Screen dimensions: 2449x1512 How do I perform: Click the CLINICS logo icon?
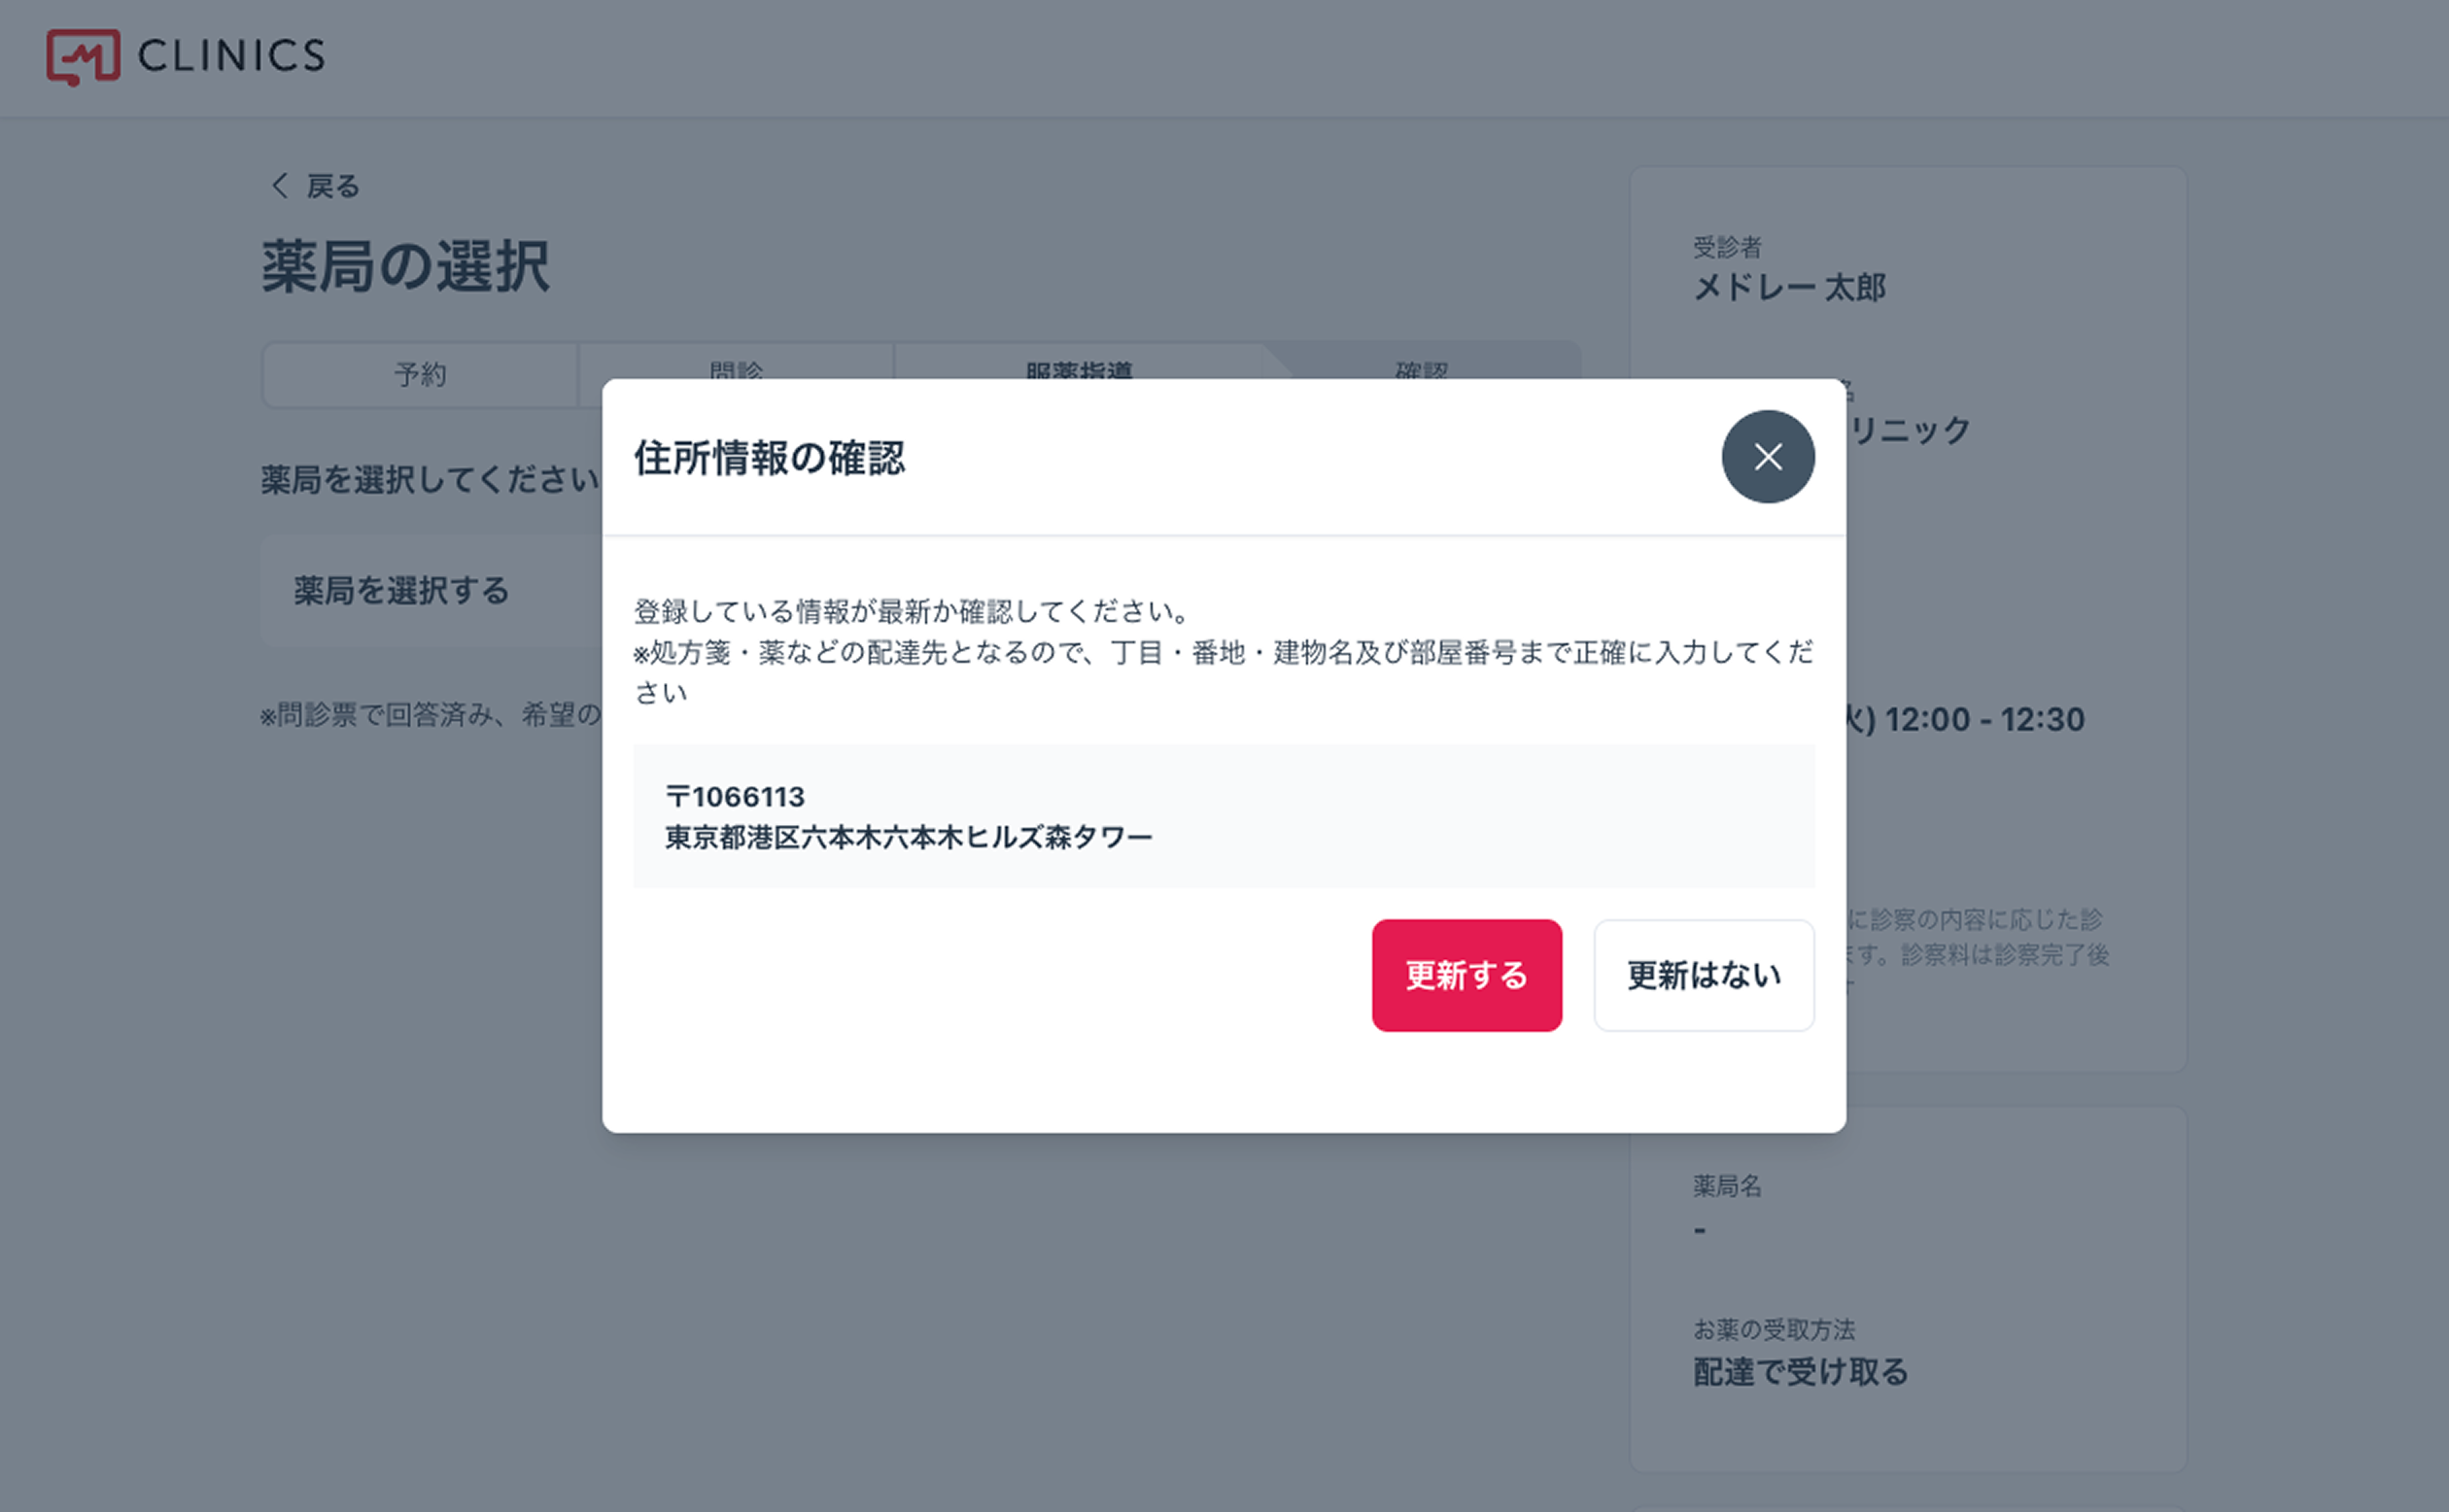(82, 56)
